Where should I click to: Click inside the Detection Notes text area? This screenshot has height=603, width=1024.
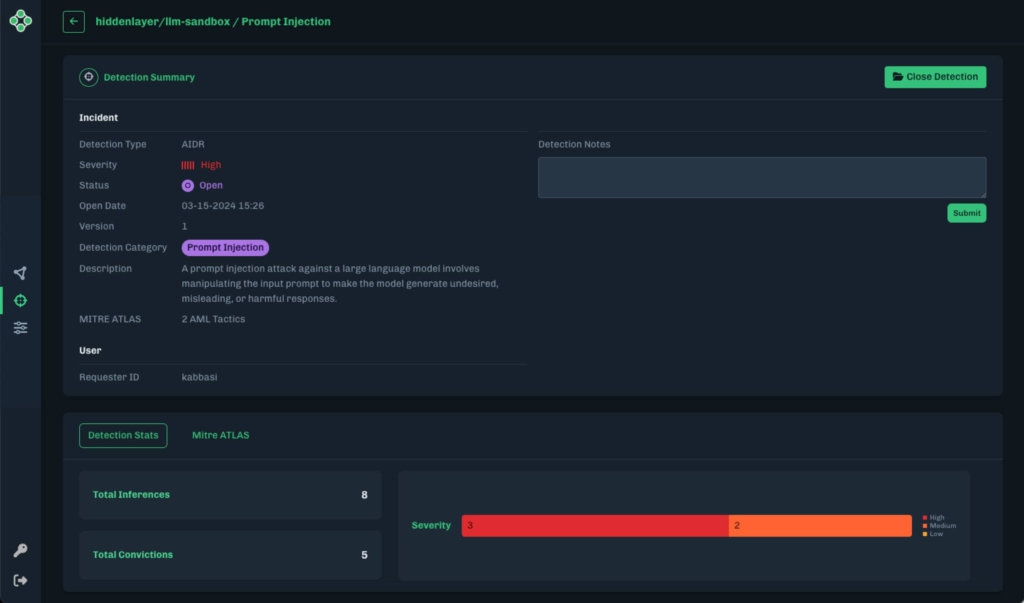(x=762, y=177)
